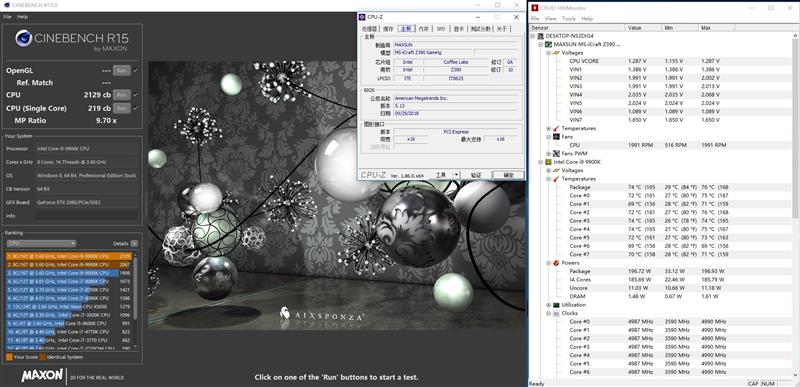Open HWMonitor File menu
800x387 pixels.
(535, 18)
